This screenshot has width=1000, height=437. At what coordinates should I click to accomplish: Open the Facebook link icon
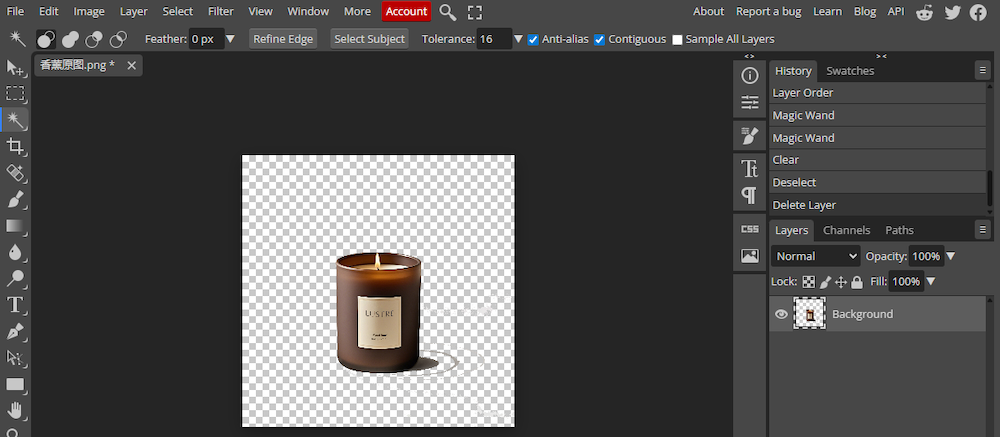coord(978,11)
